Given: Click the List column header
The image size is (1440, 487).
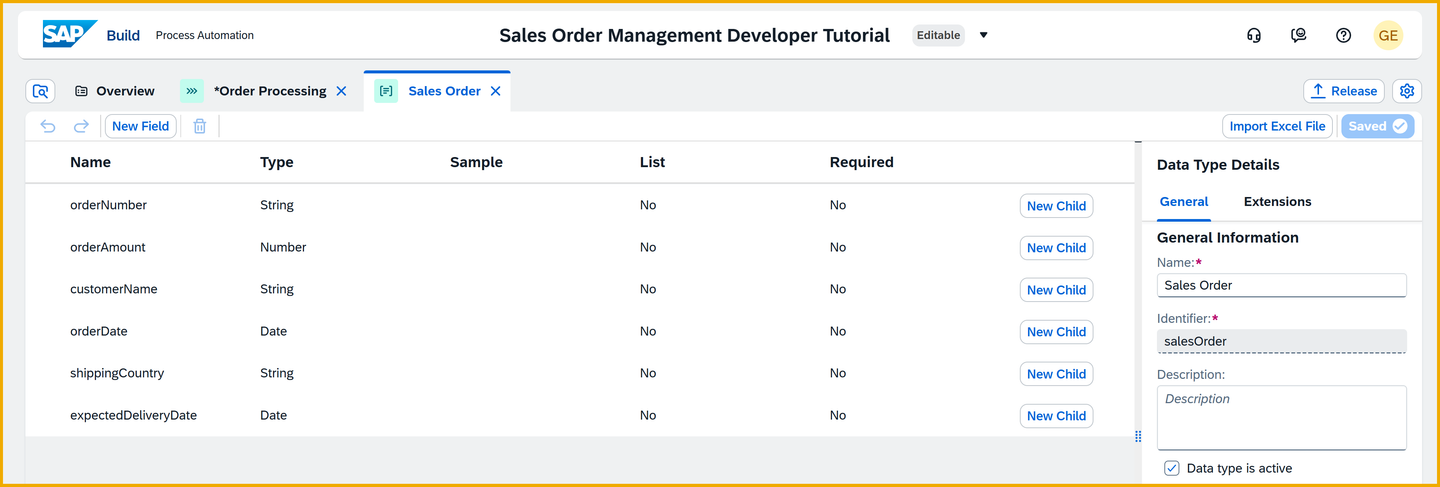Looking at the screenshot, I should pyautogui.click(x=652, y=162).
